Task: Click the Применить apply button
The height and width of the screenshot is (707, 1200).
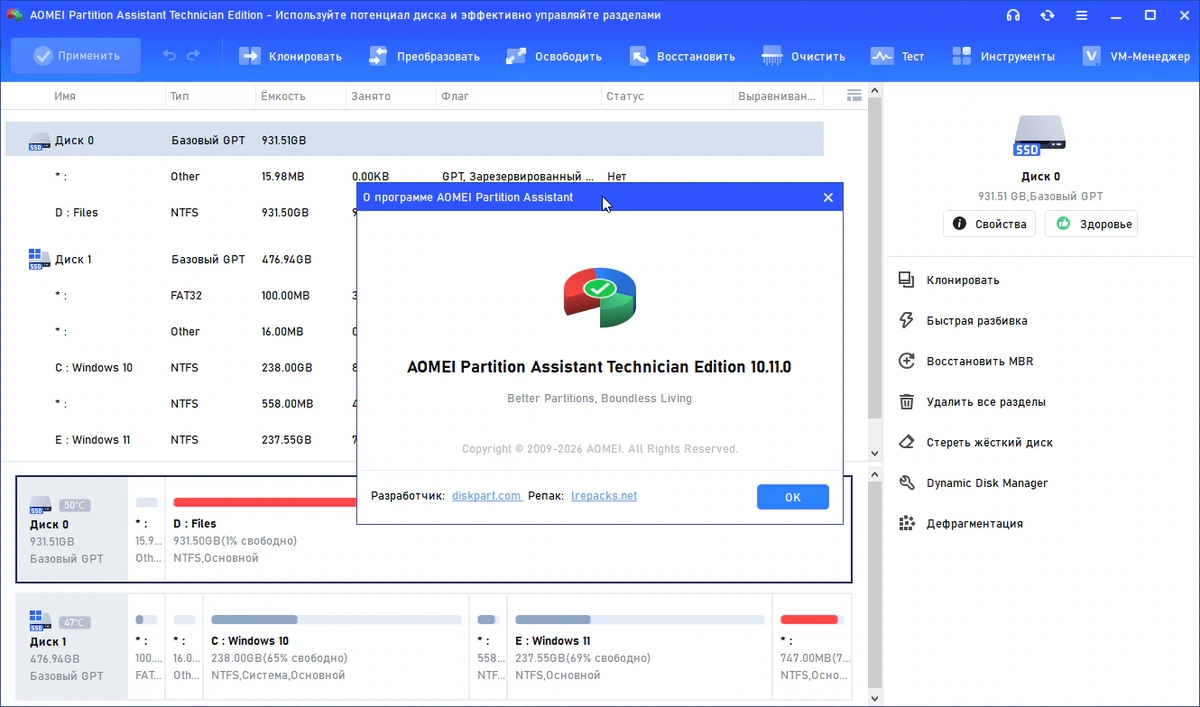Action: [76, 56]
